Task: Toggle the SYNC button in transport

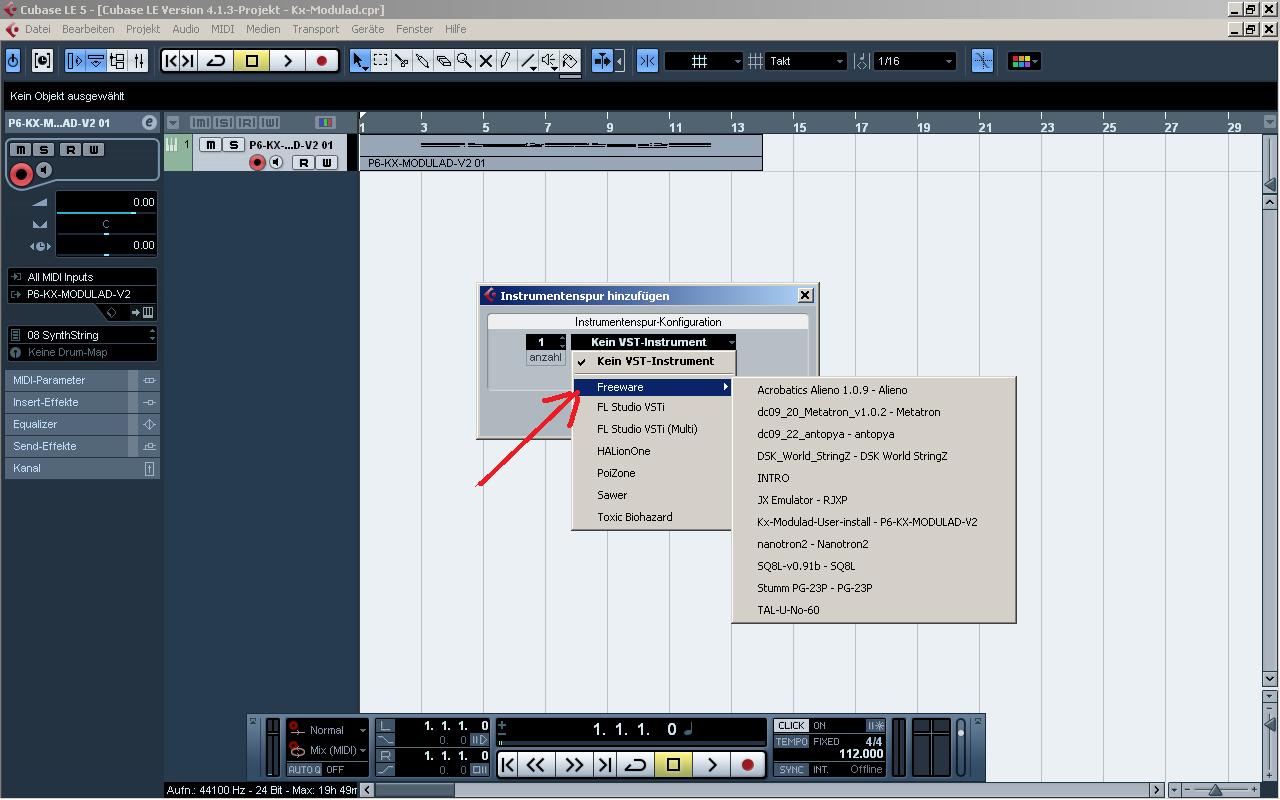Action: click(x=791, y=769)
